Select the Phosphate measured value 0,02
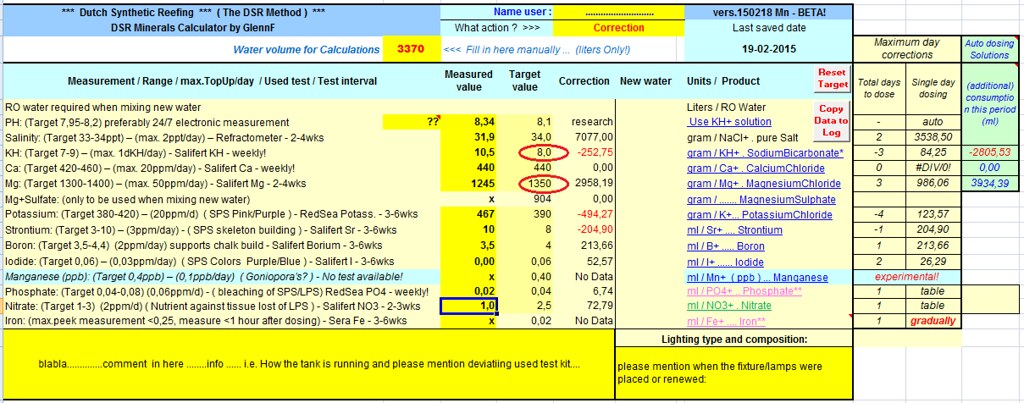Viewport: 1024px width, 403px height. [x=470, y=291]
